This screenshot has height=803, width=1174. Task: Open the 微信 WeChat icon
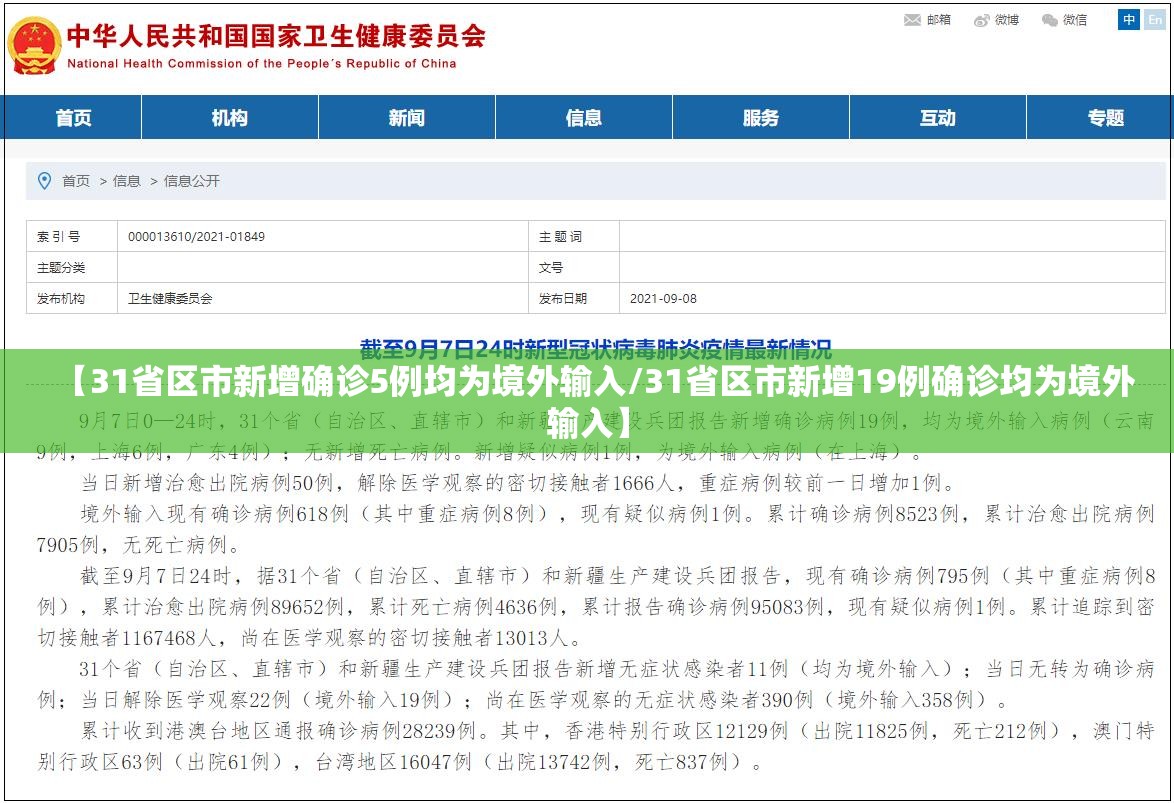(1050, 20)
